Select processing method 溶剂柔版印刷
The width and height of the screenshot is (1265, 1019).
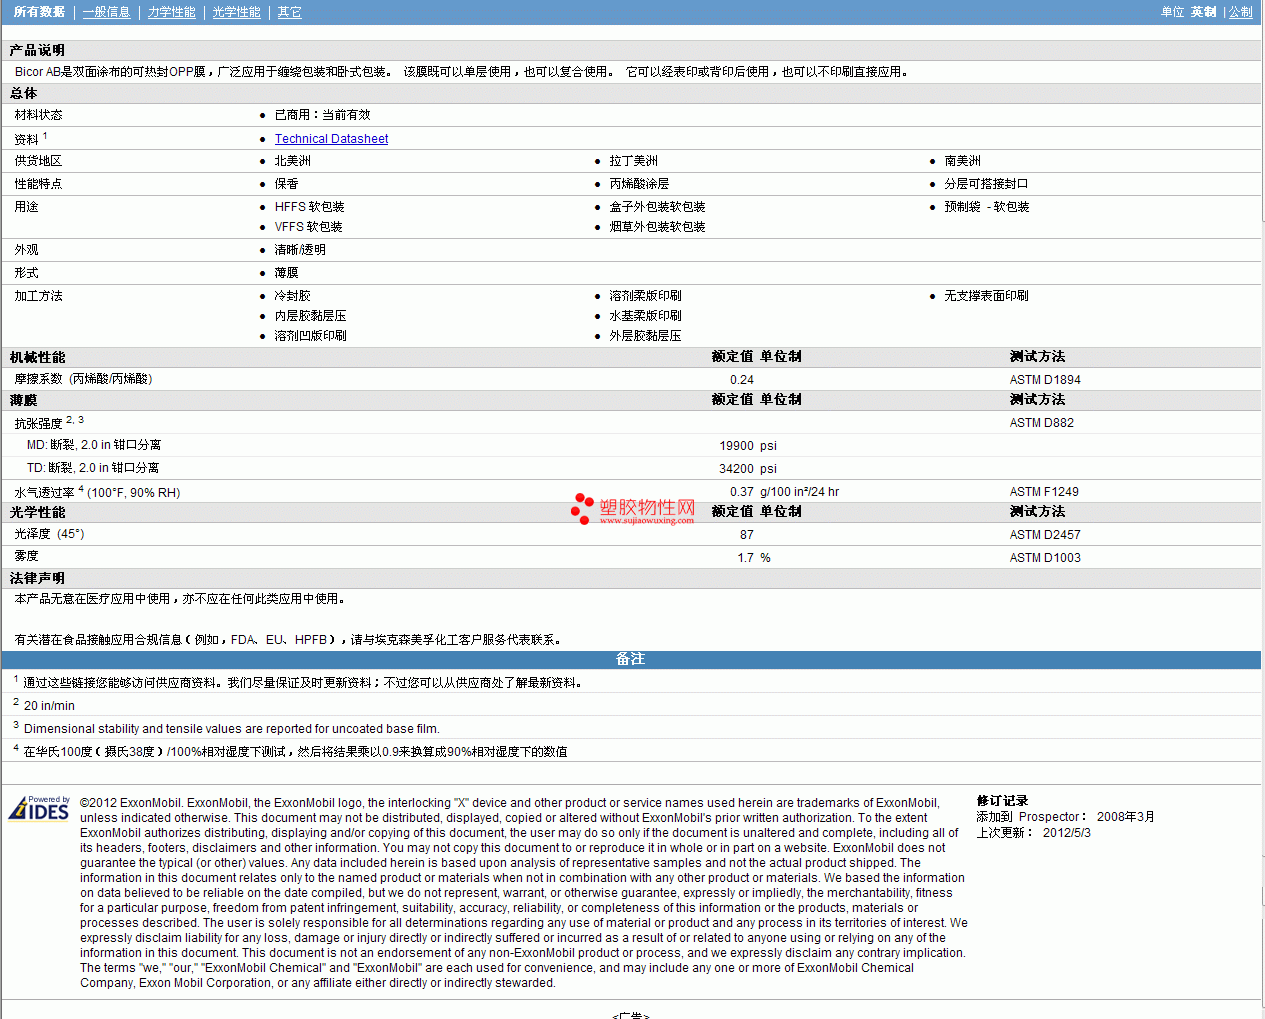646,296
